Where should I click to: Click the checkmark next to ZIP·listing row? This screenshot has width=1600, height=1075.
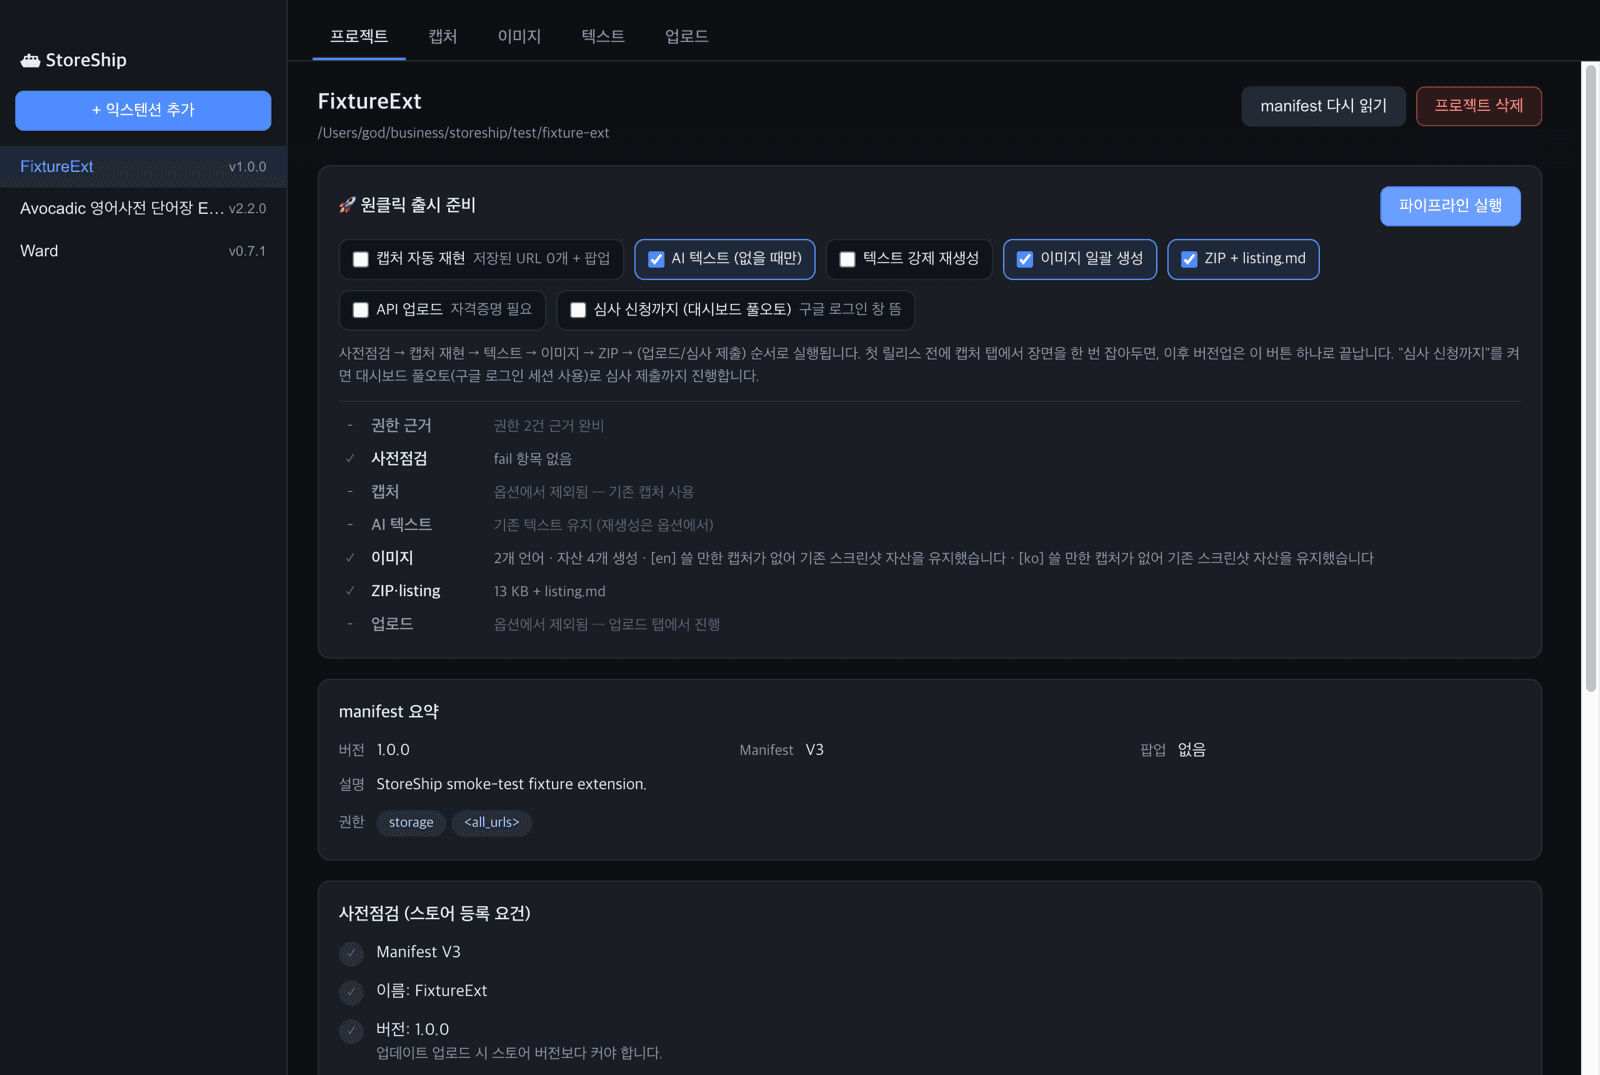pyautogui.click(x=350, y=591)
